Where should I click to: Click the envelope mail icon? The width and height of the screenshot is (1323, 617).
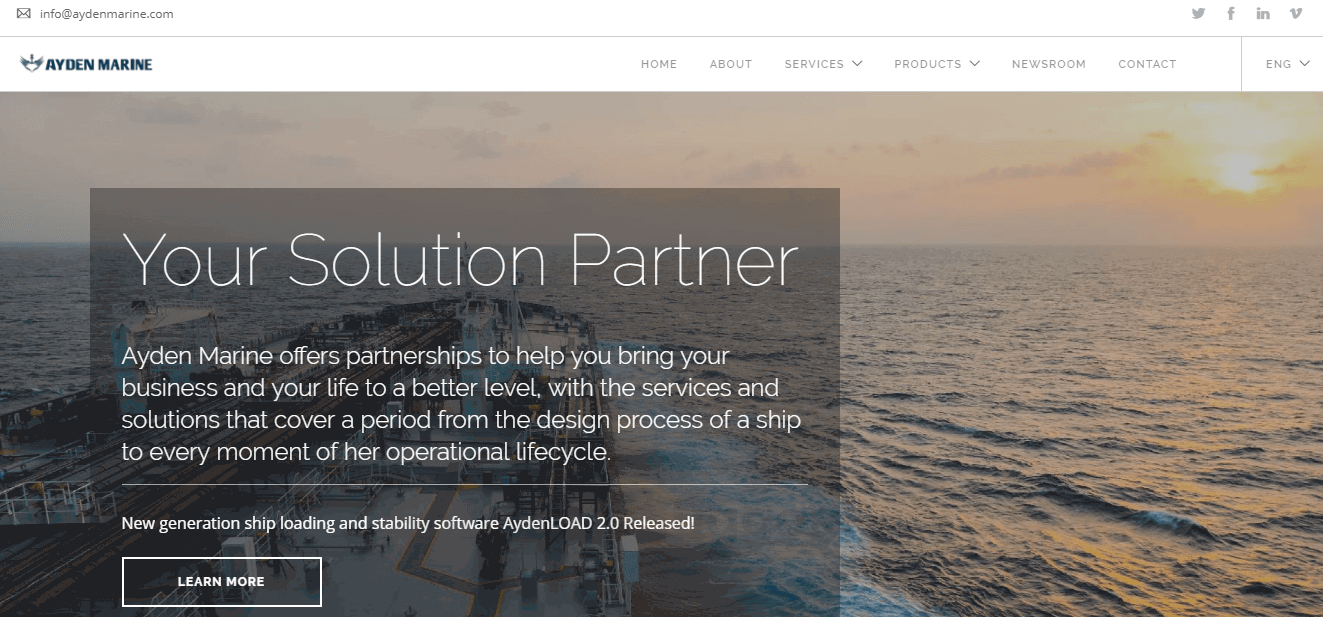coord(24,14)
